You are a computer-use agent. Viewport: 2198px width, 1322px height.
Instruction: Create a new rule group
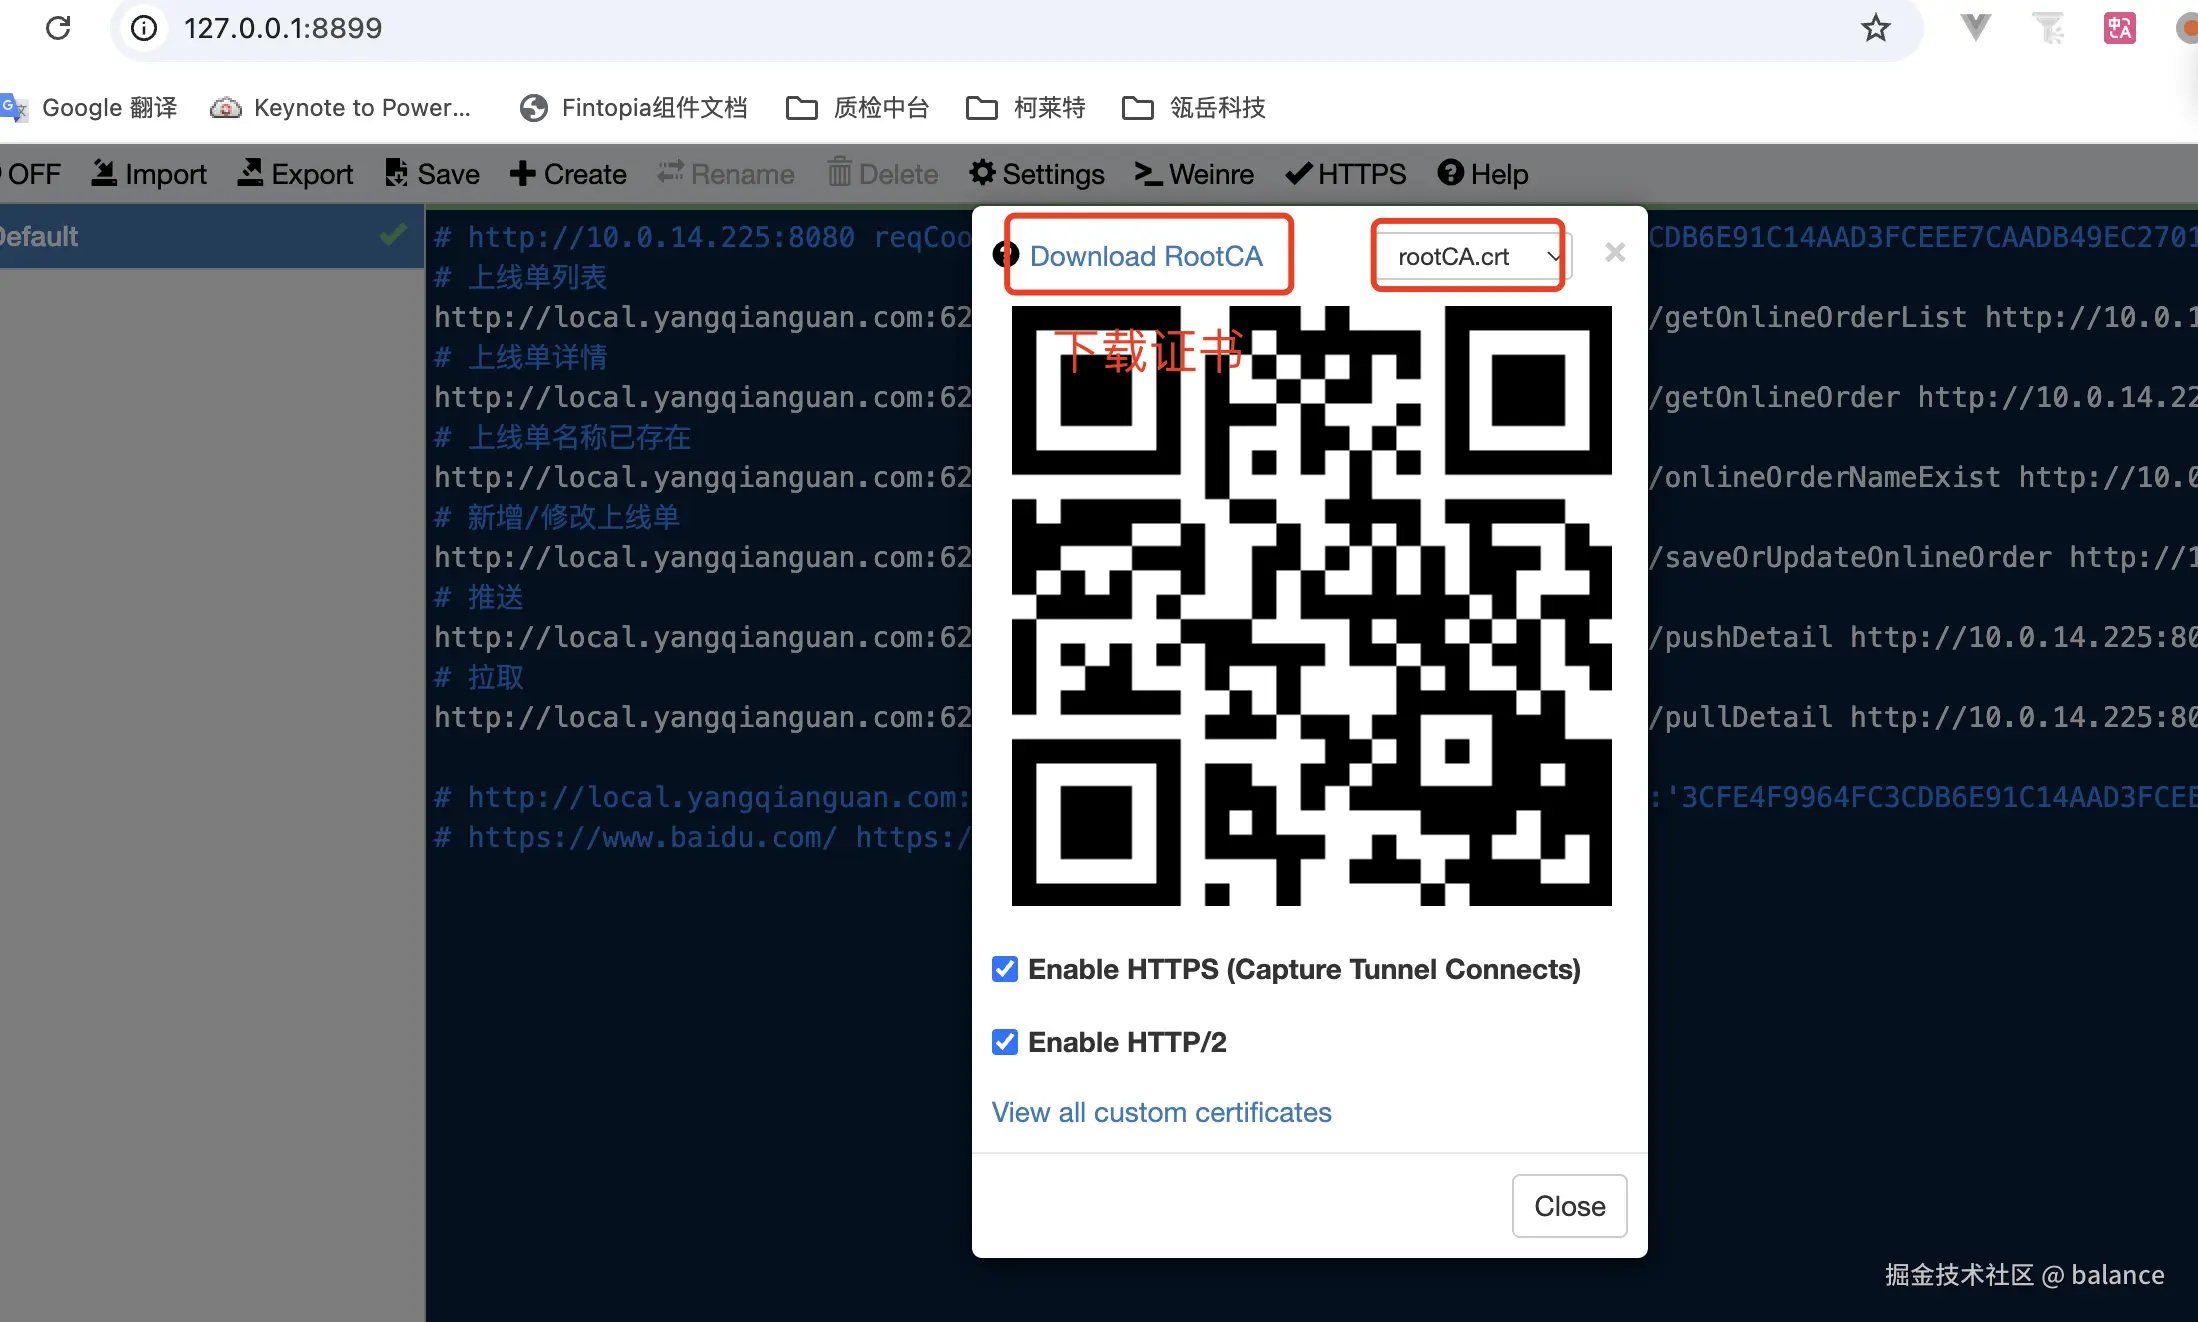(x=568, y=174)
